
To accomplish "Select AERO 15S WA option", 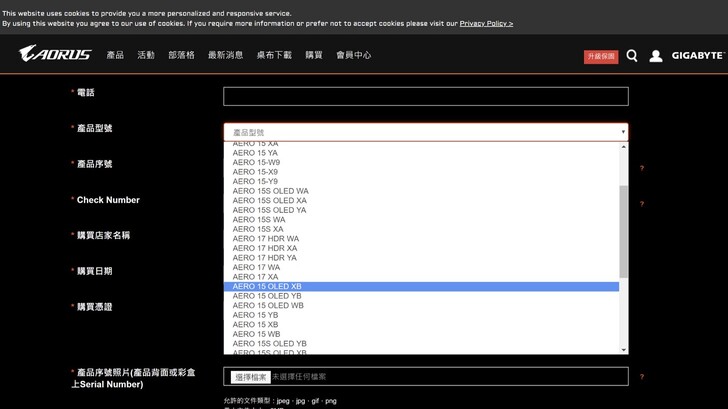I will tap(421, 220).
